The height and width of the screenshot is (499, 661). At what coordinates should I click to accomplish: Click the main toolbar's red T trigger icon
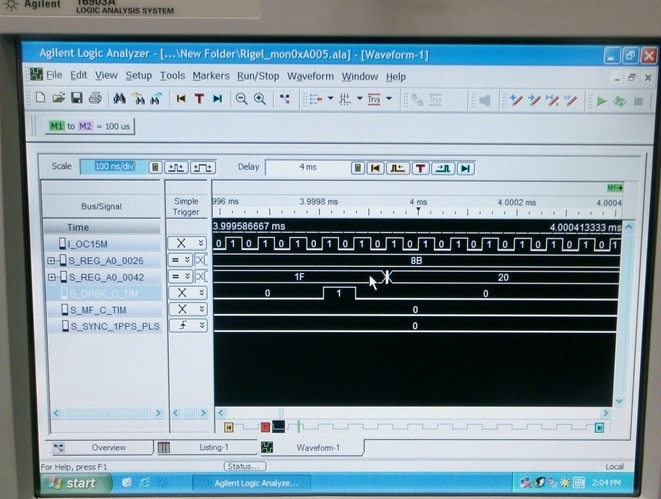pos(199,99)
